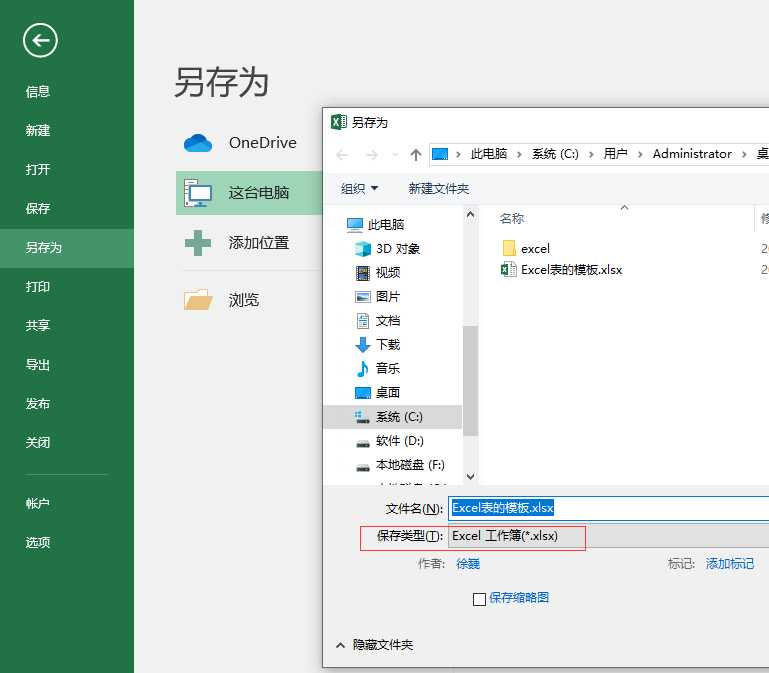Open recent locations dropdown arrow
This screenshot has height=673, width=769.
[x=395, y=155]
